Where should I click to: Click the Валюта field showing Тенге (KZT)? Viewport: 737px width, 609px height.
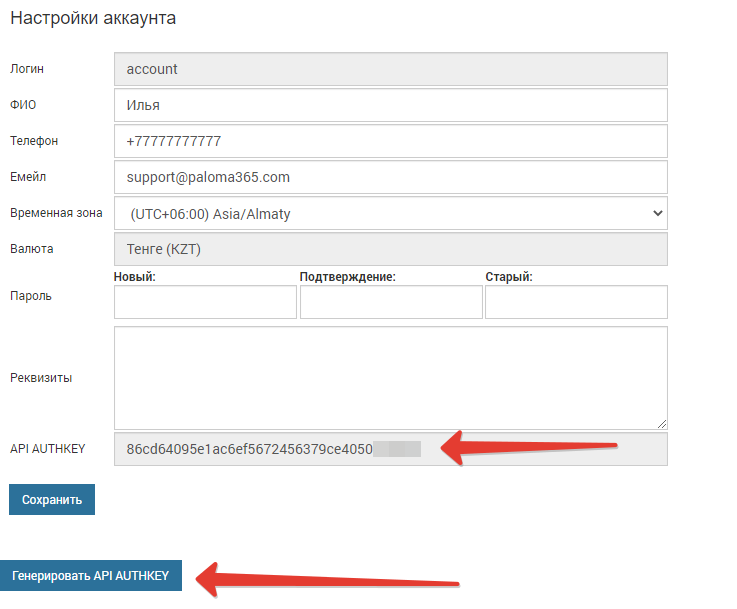point(390,249)
